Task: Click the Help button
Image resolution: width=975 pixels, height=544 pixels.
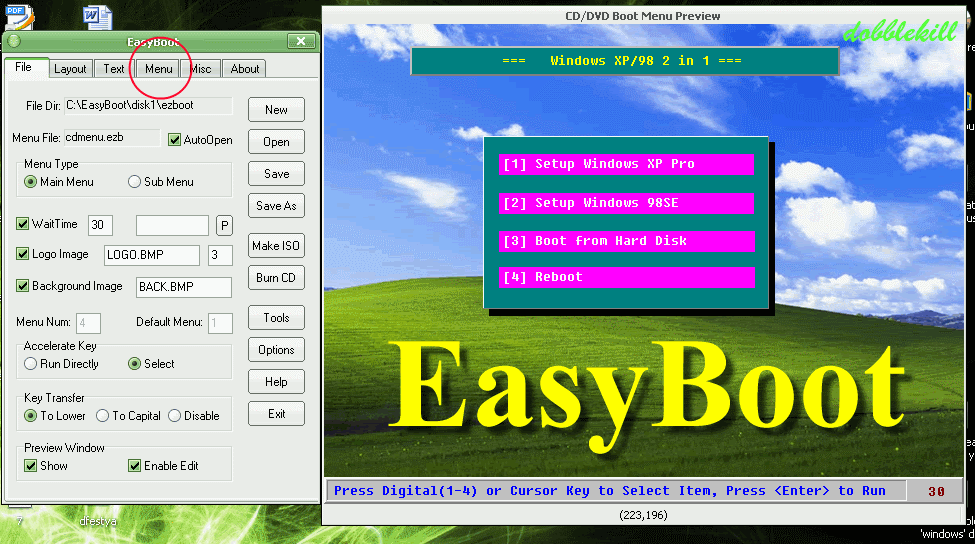Action: point(276,382)
